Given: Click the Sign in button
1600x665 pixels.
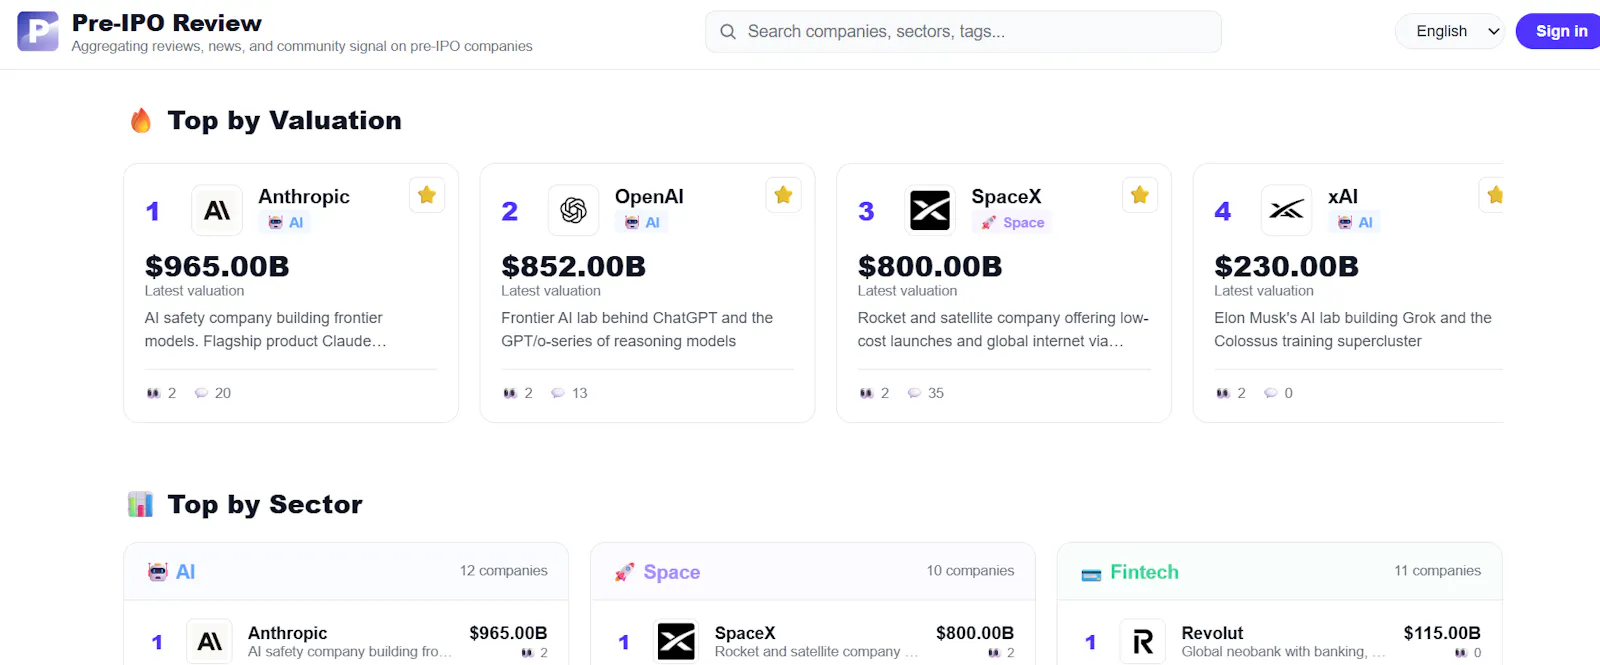Looking at the screenshot, I should pos(1560,31).
